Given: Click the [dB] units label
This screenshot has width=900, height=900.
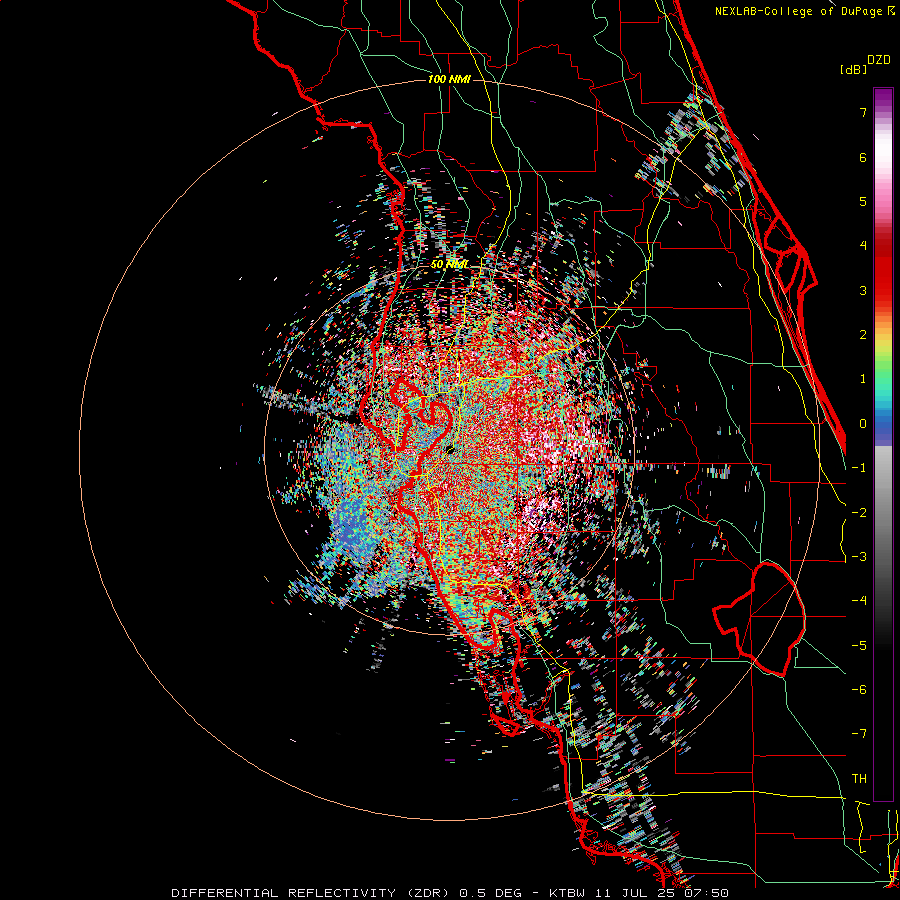Looking at the screenshot, I should pyautogui.click(x=853, y=69).
